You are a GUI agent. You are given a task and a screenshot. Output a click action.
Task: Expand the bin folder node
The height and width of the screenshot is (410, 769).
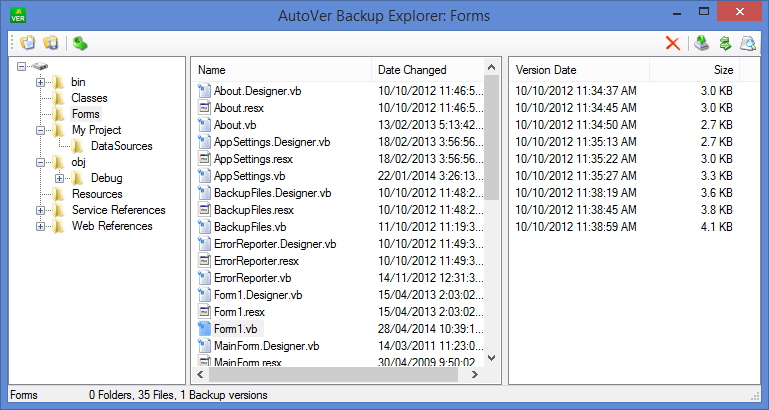pyautogui.click(x=40, y=82)
